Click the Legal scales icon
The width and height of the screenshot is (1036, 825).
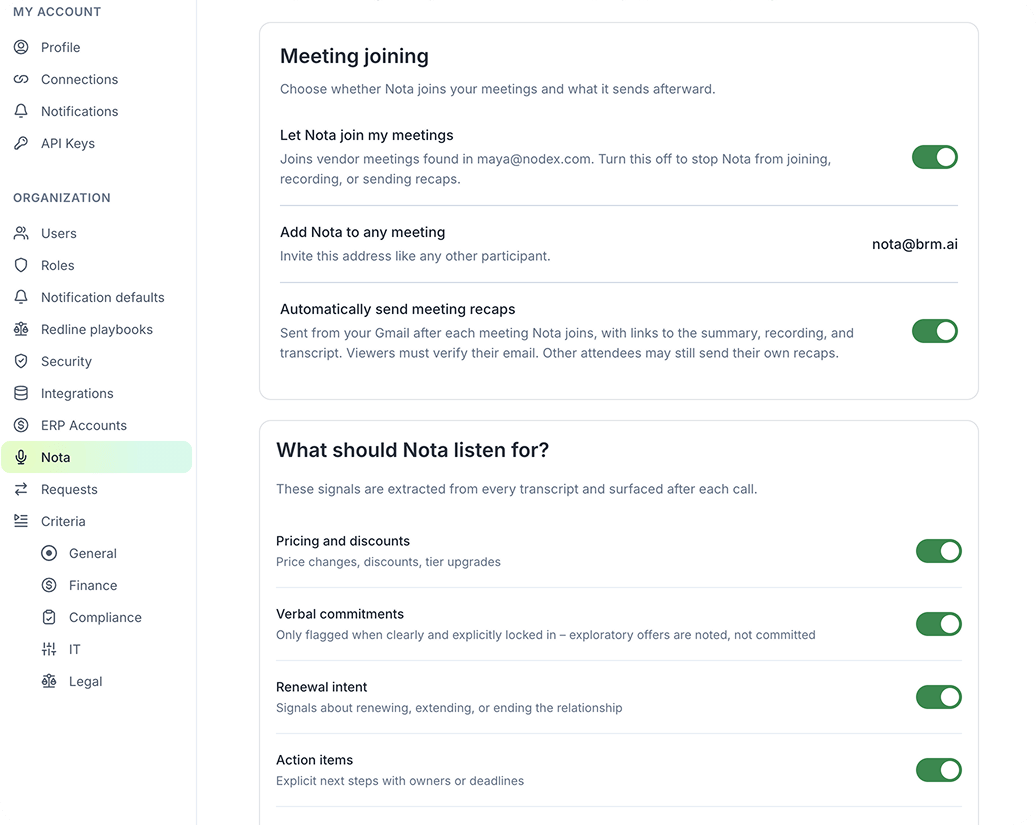point(49,682)
